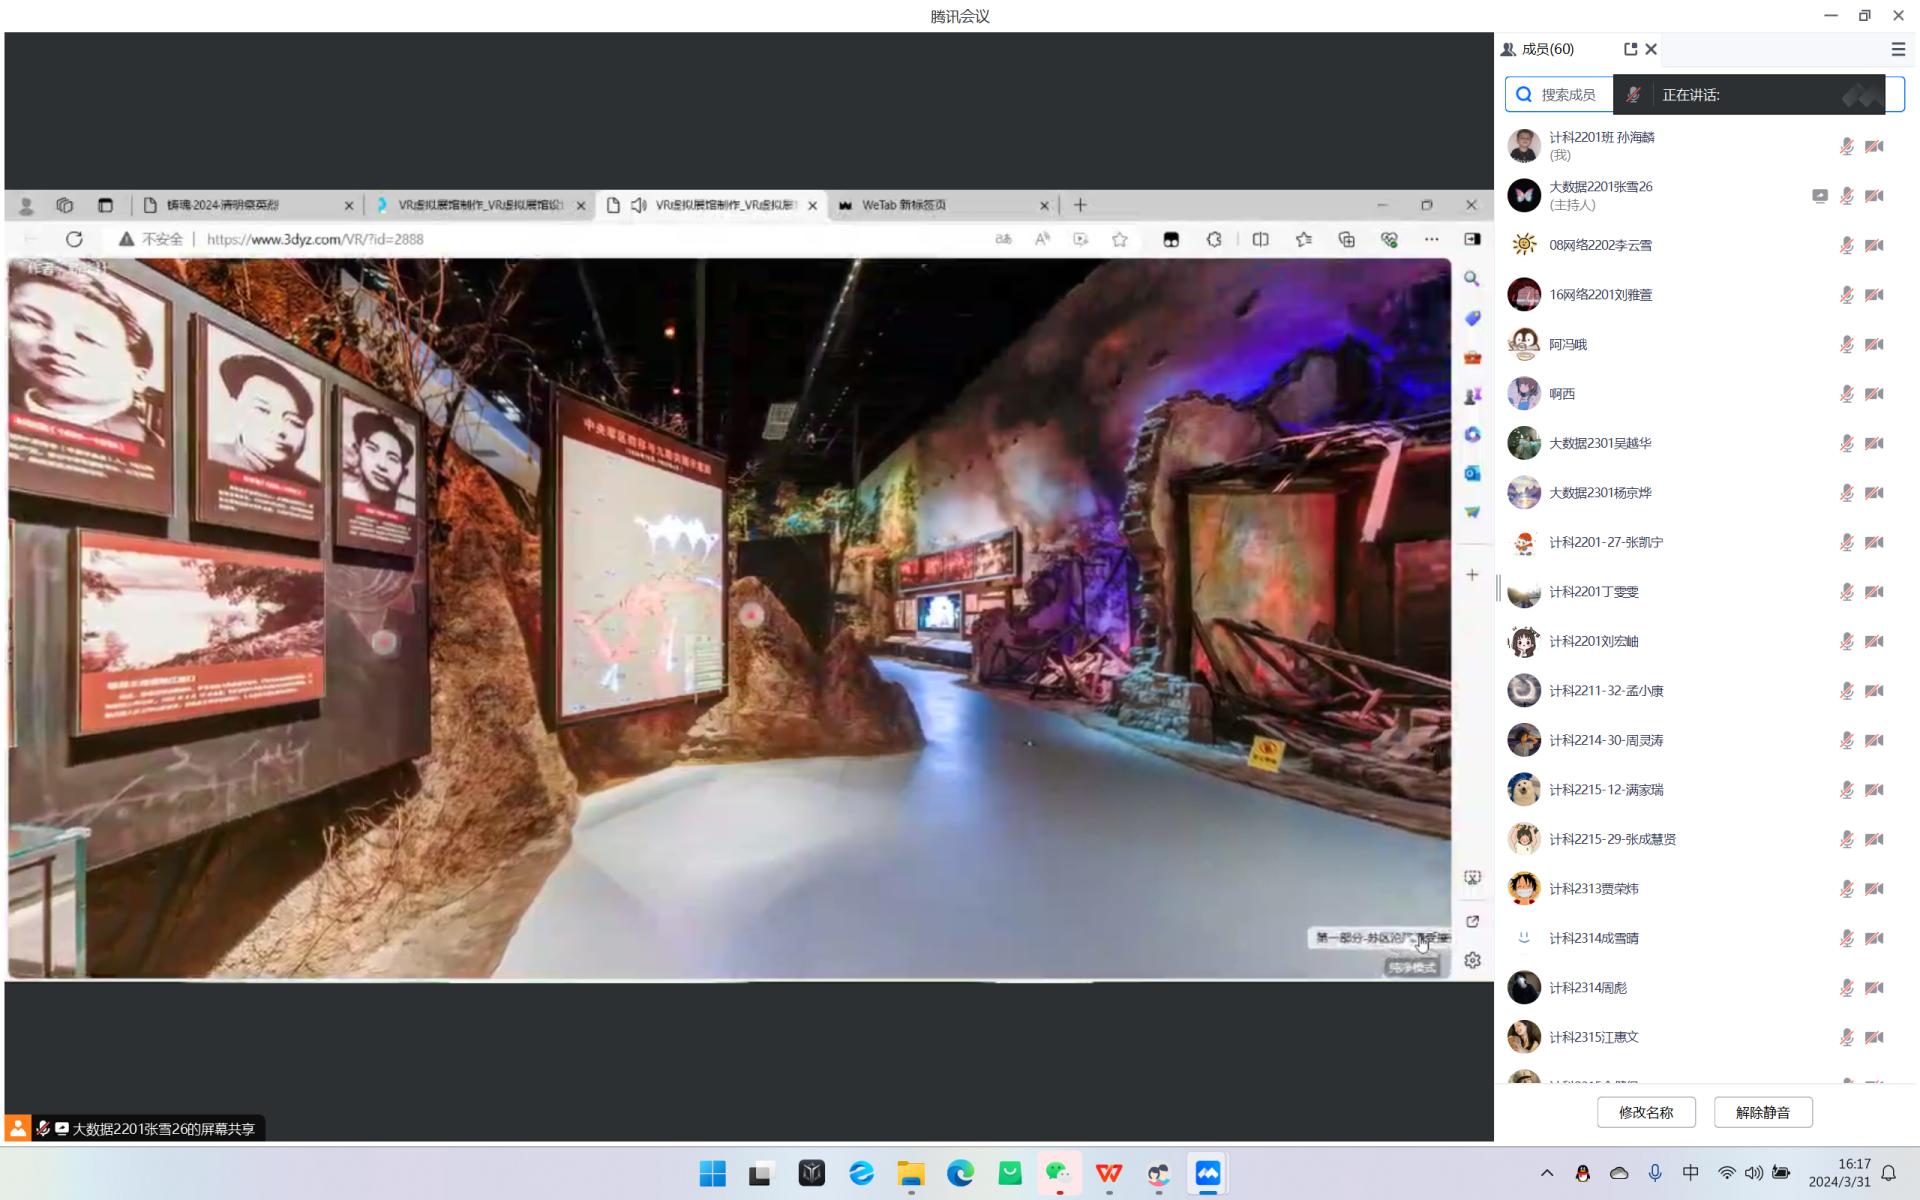Click WeTab 新标签页 browser tab
Screen dimensions: 1920x1200
[x=903, y=205]
